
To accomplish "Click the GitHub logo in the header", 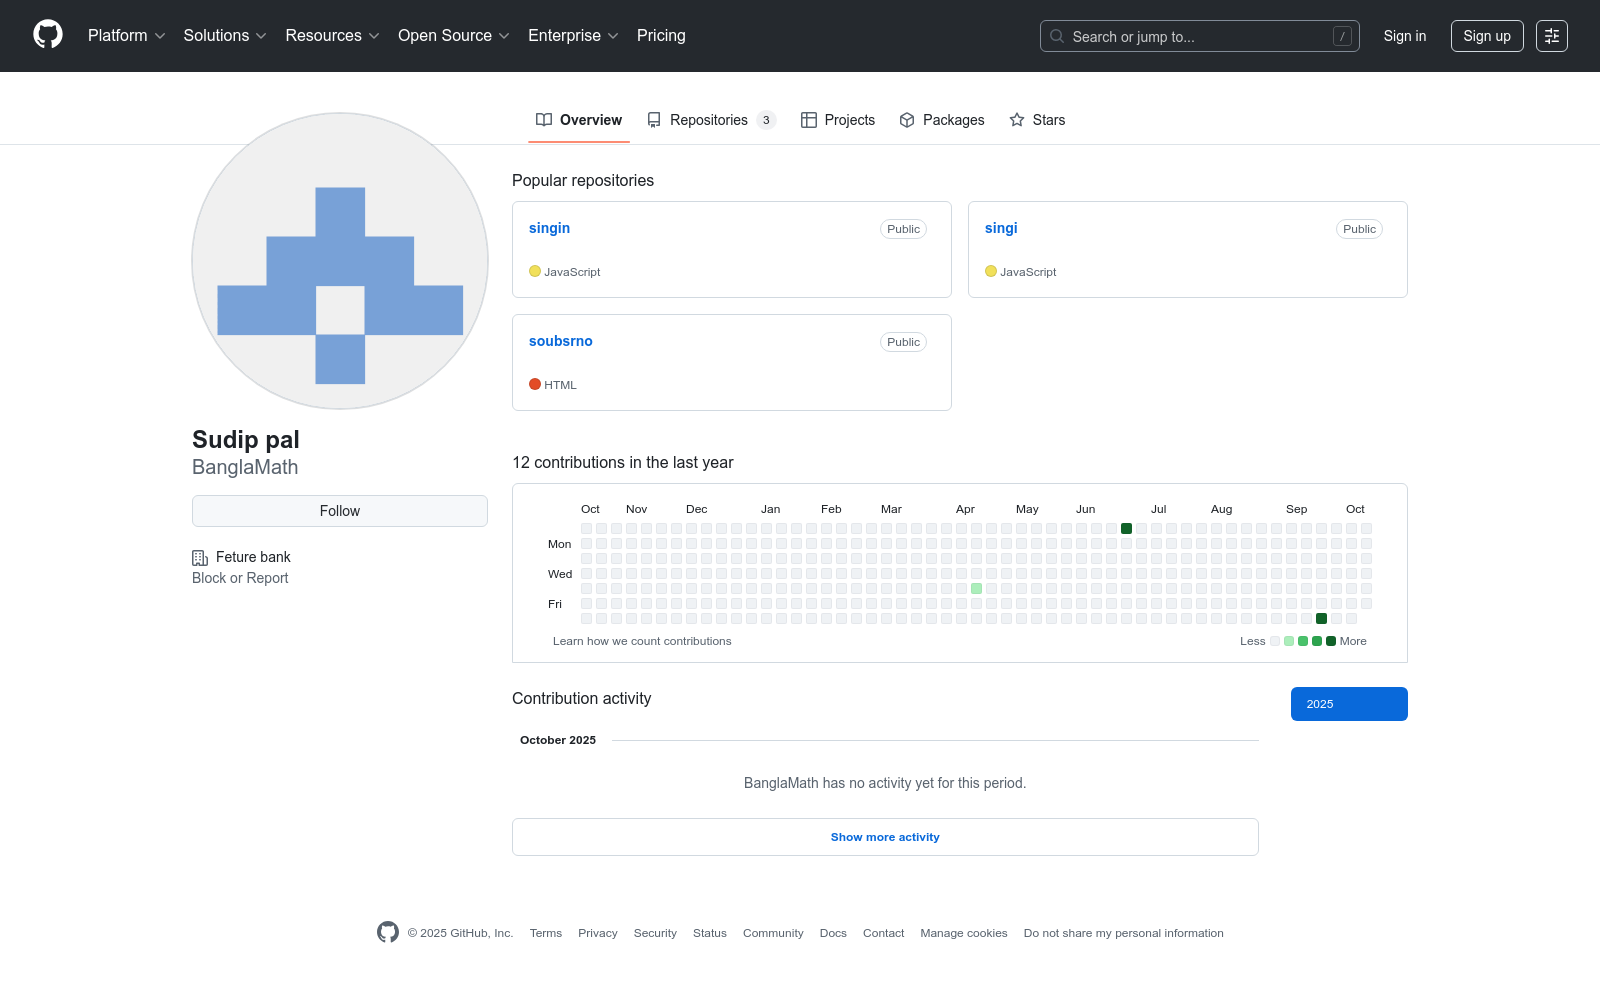I will (48, 35).
